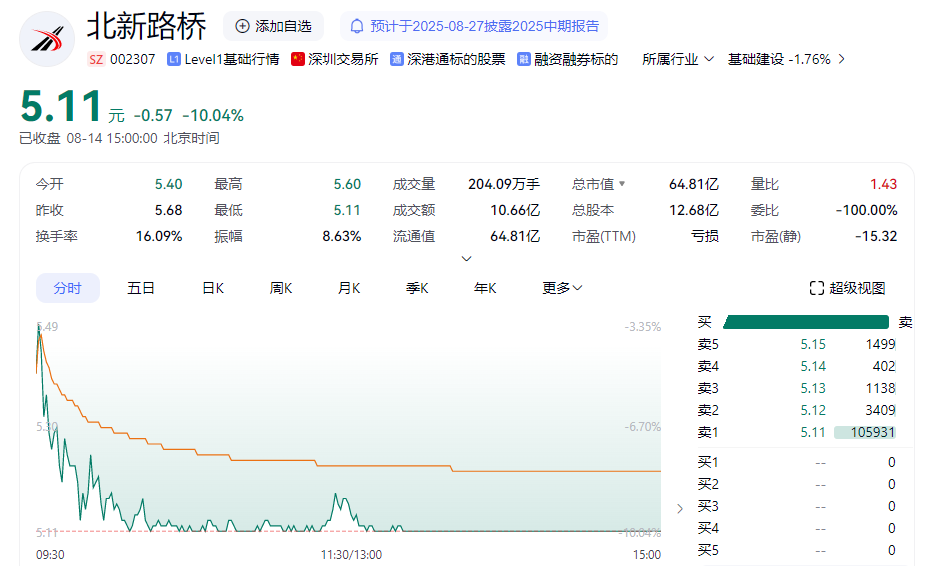Click the 市盈(TTM) value 亏损
The width and height of the screenshot is (930, 566).
pos(705,236)
